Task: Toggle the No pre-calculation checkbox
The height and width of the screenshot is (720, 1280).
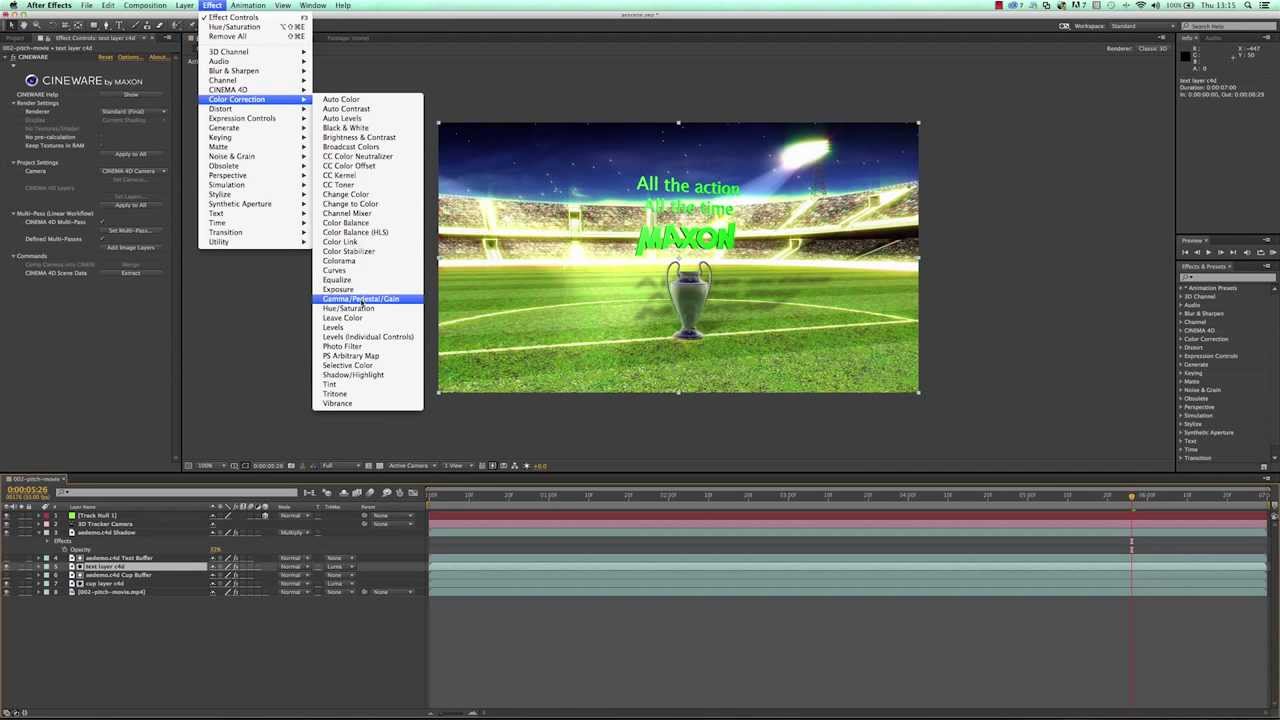Action: click(102, 136)
